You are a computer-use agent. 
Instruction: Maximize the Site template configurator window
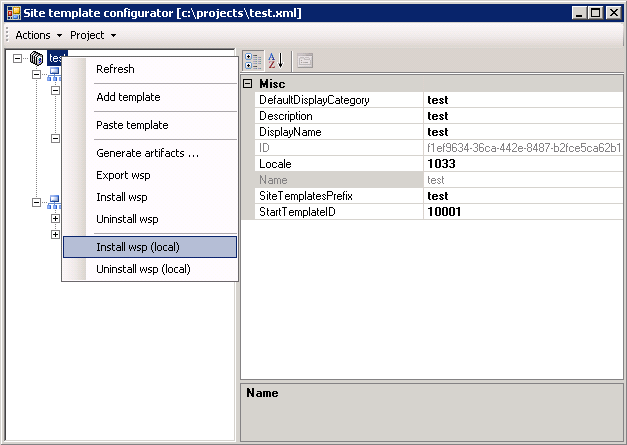coord(595,13)
